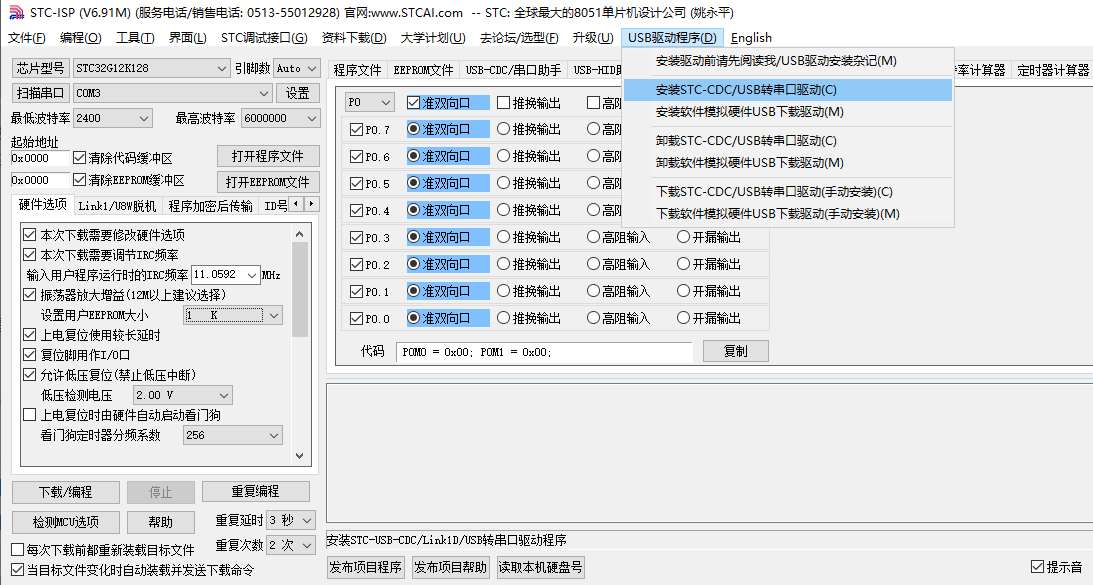Click the STC-ISP application logo icon
The height and width of the screenshot is (585, 1093).
pos(16,13)
